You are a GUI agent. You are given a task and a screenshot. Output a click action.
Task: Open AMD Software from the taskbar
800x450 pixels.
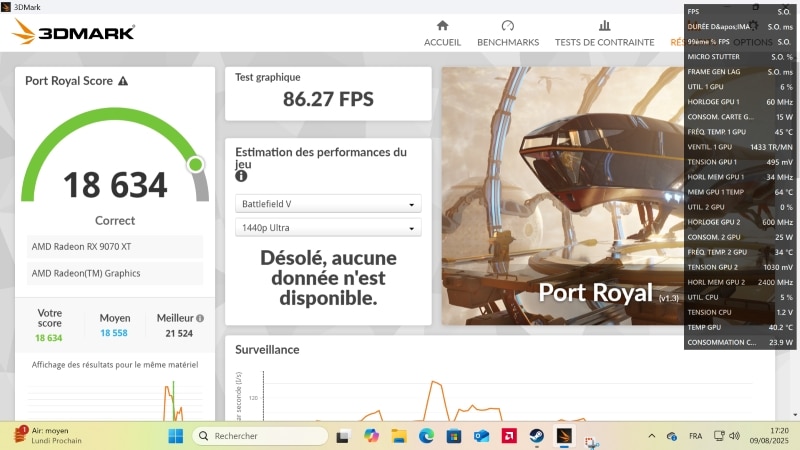[509, 436]
